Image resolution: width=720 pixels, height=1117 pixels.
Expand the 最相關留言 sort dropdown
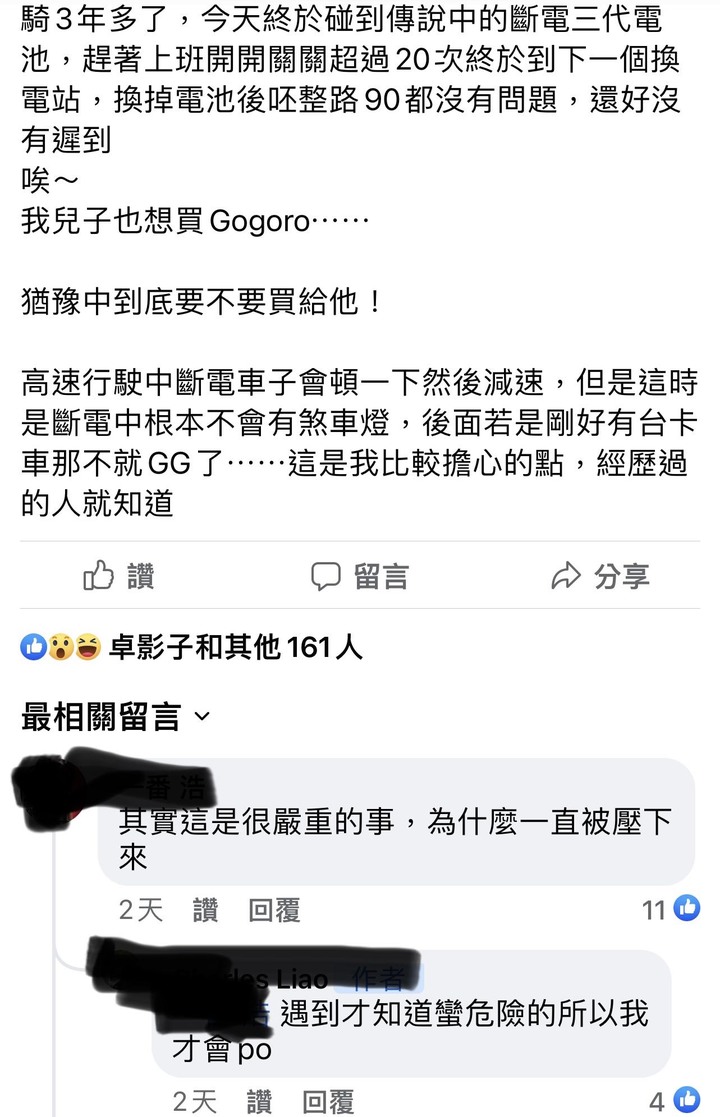point(116,716)
